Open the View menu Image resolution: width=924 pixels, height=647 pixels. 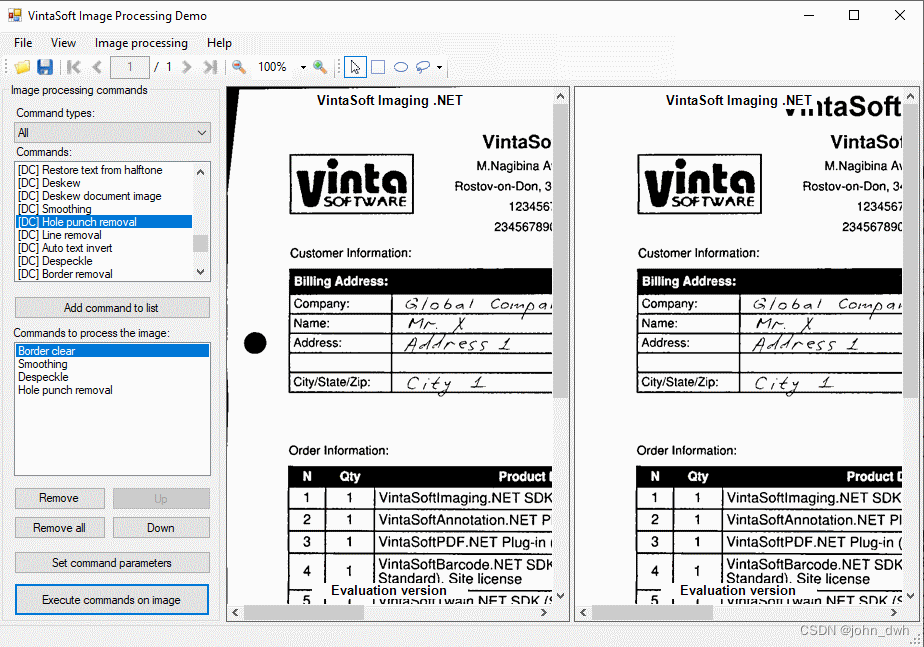click(x=63, y=43)
